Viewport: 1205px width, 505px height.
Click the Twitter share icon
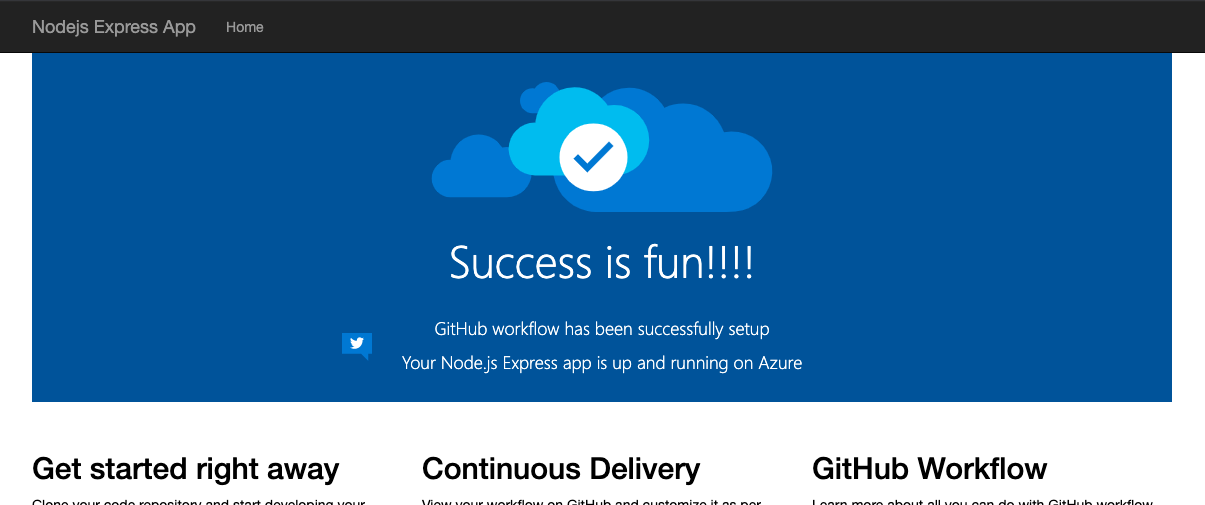[x=357, y=345]
